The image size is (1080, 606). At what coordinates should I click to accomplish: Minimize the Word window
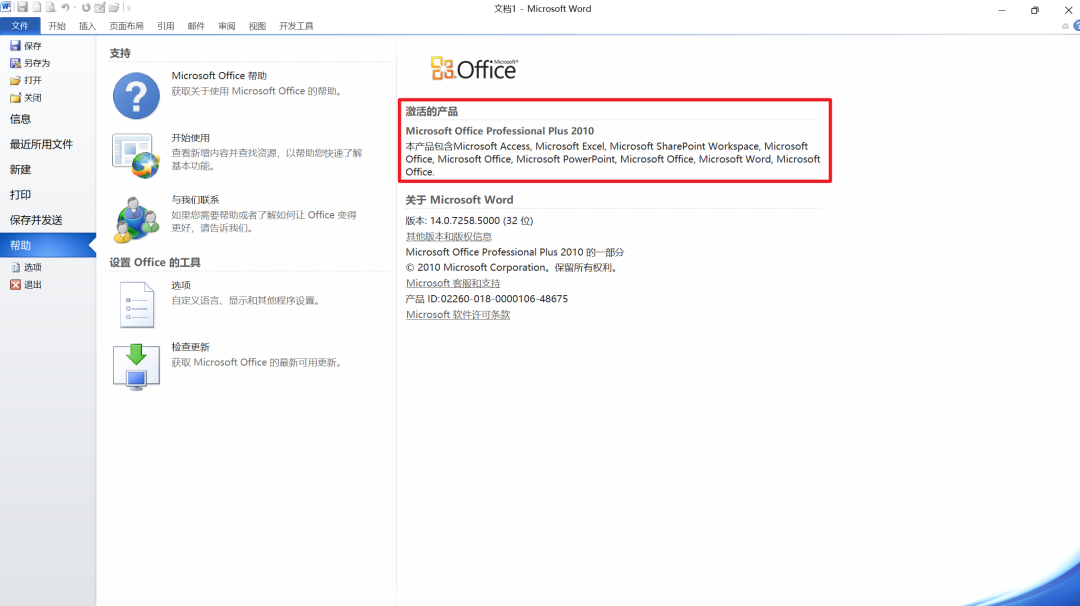pyautogui.click(x=1001, y=10)
